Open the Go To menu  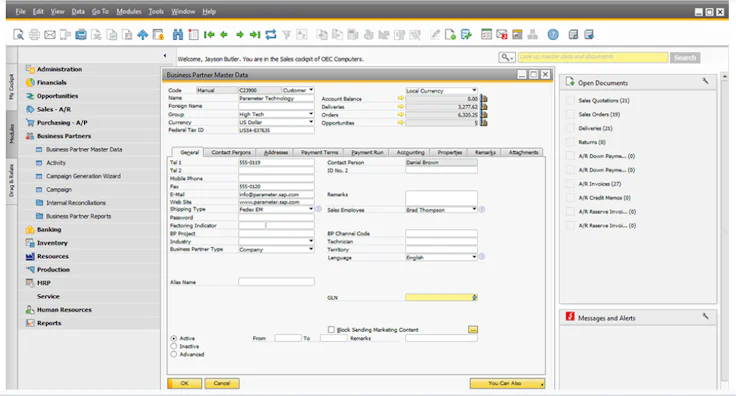(x=100, y=11)
